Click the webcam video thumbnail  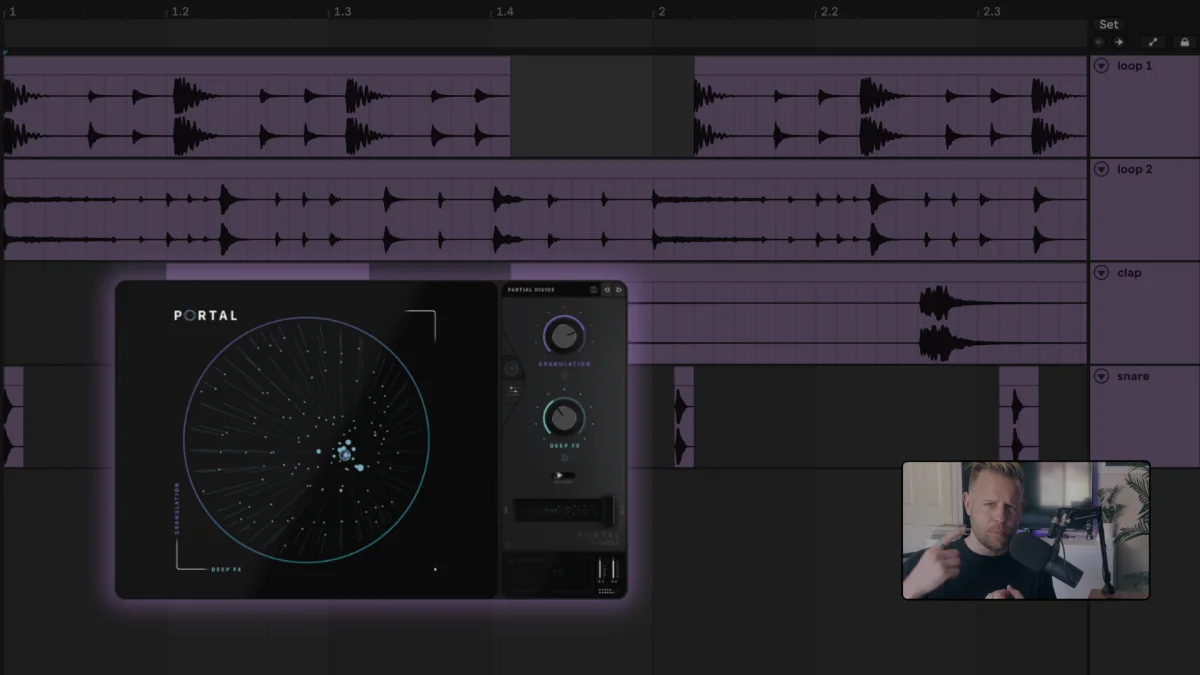1026,530
